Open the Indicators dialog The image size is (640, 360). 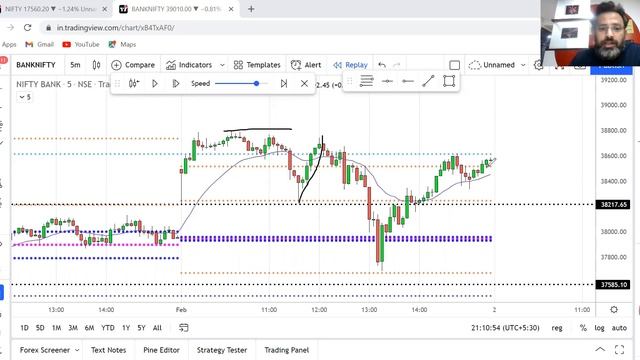pyautogui.click(x=189, y=65)
